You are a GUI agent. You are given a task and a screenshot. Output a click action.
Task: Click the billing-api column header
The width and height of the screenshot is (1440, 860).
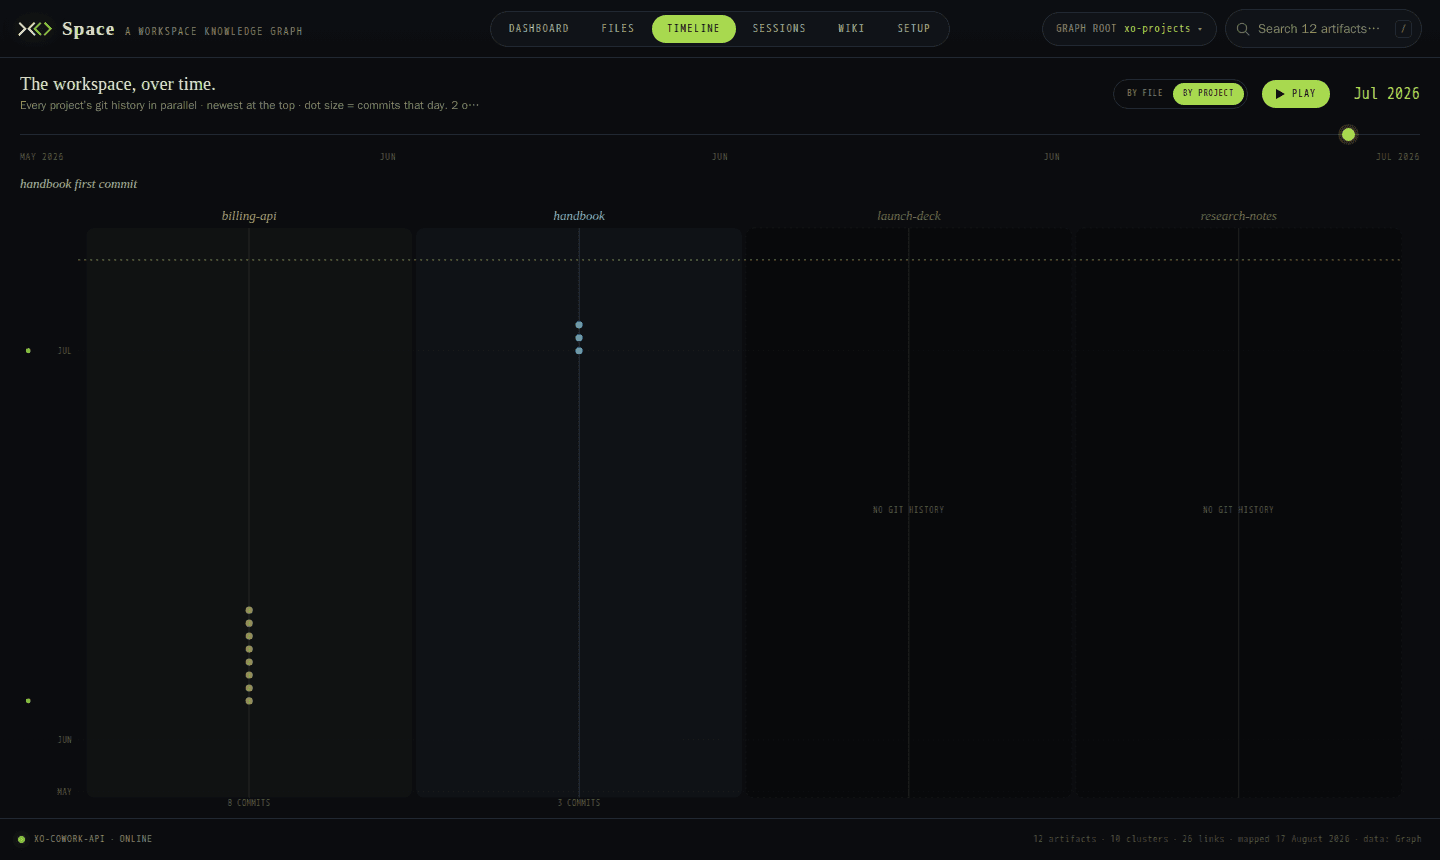[x=249, y=216]
